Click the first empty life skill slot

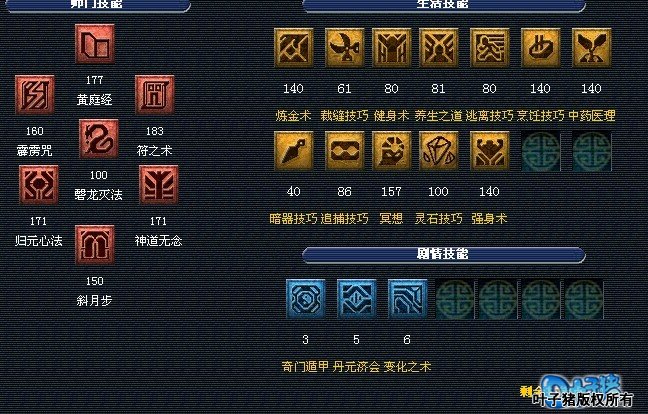(541, 151)
